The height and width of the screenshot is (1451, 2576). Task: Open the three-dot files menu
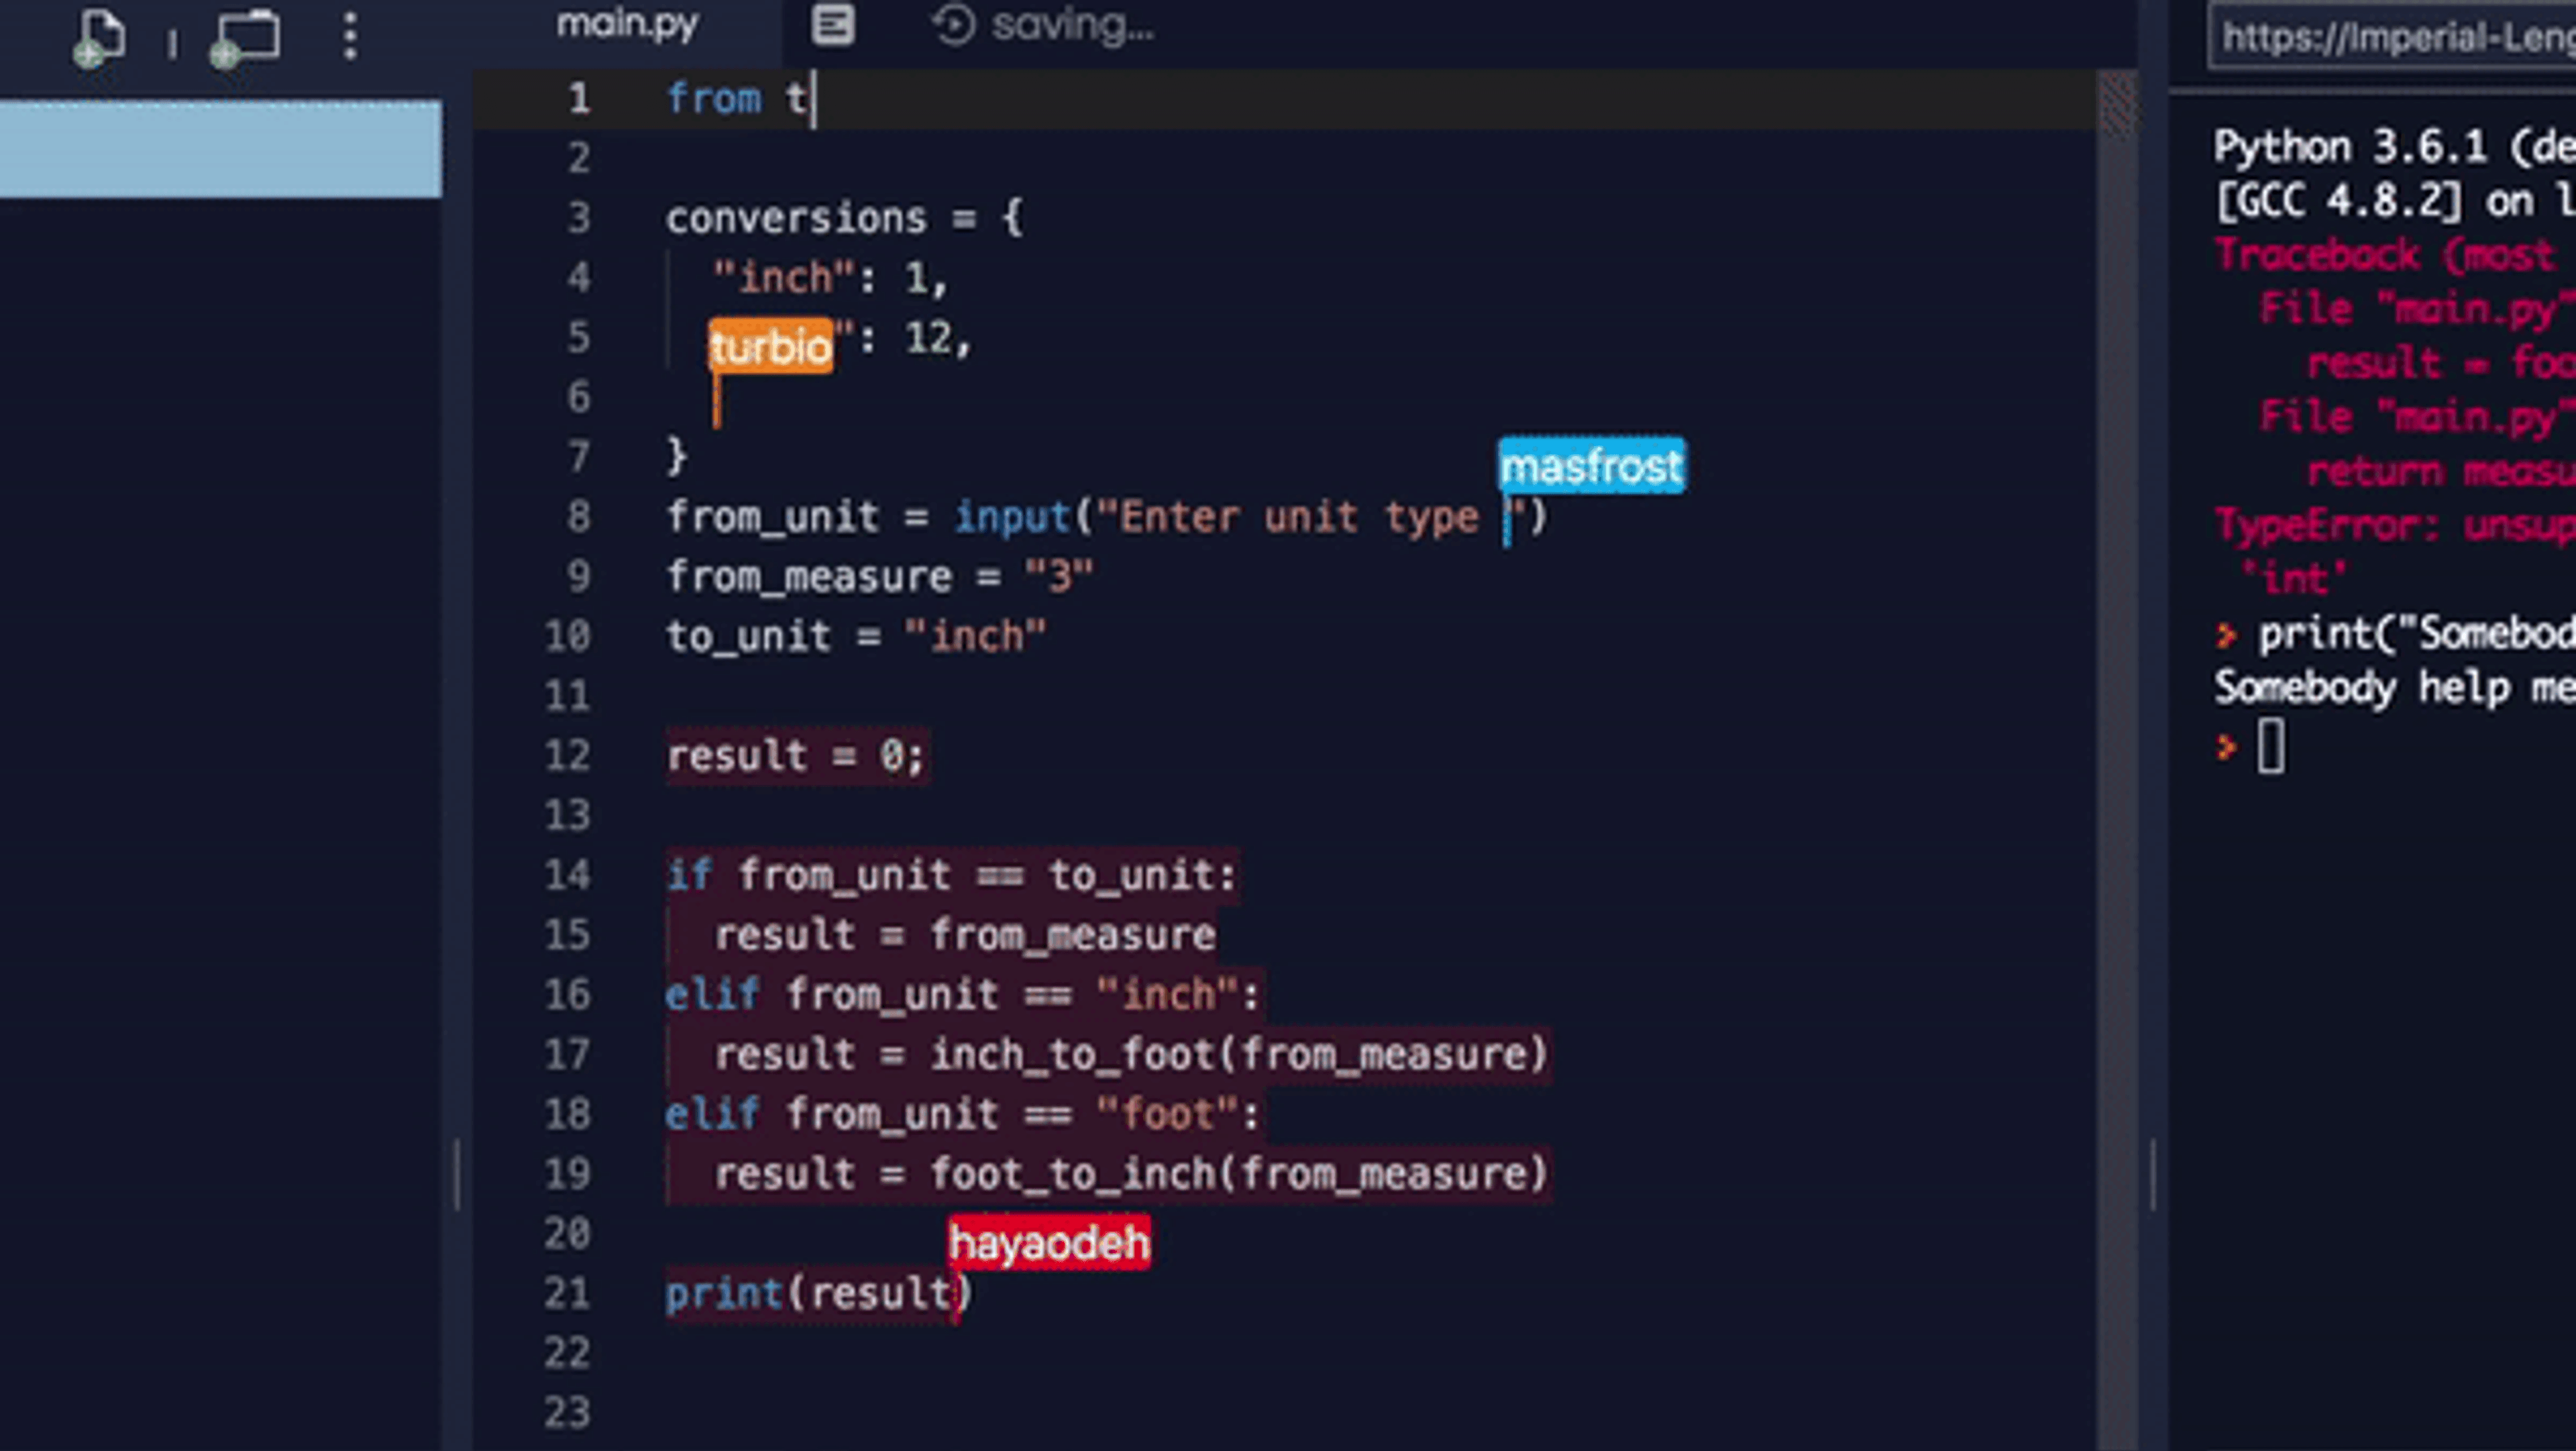[349, 36]
